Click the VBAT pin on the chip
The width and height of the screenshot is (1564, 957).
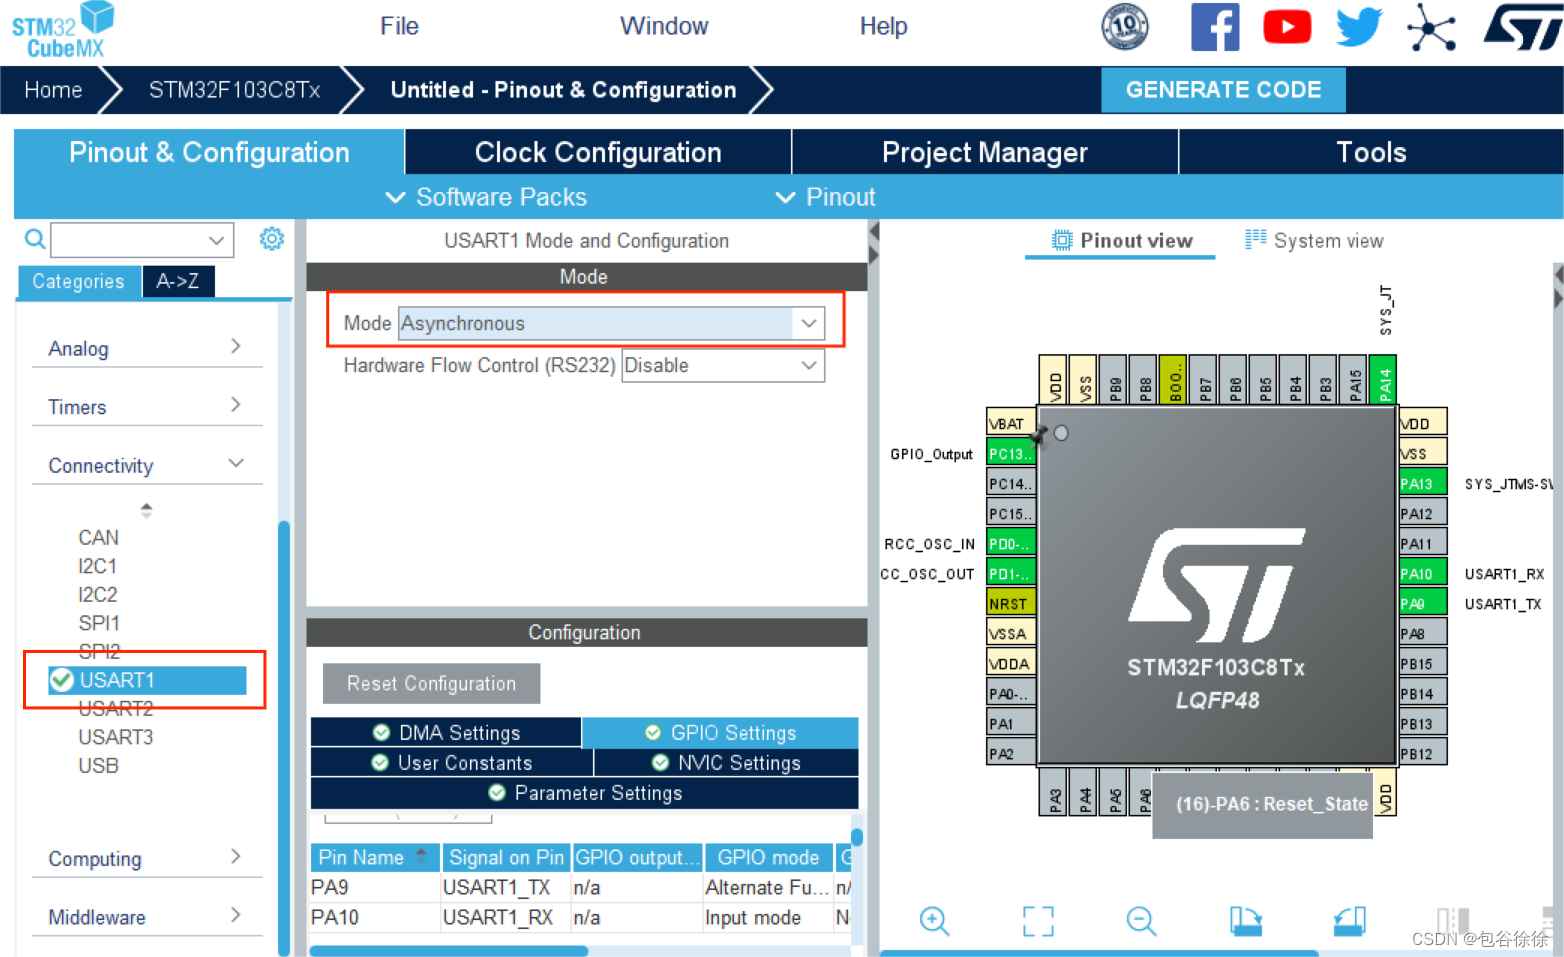[x=1010, y=423]
